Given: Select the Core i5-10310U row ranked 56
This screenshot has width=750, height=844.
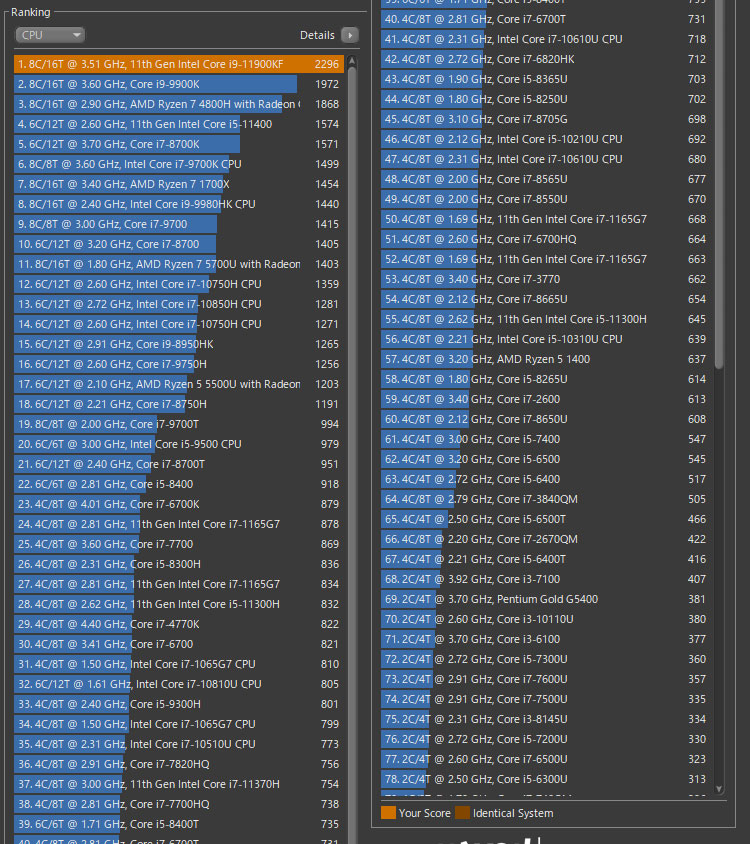Looking at the screenshot, I should click(545, 339).
